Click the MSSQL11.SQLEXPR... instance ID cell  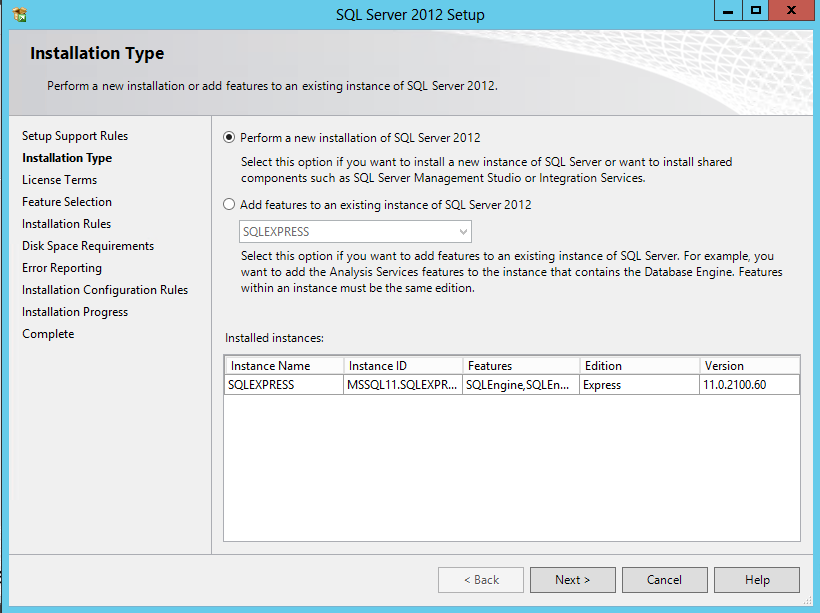[403, 385]
